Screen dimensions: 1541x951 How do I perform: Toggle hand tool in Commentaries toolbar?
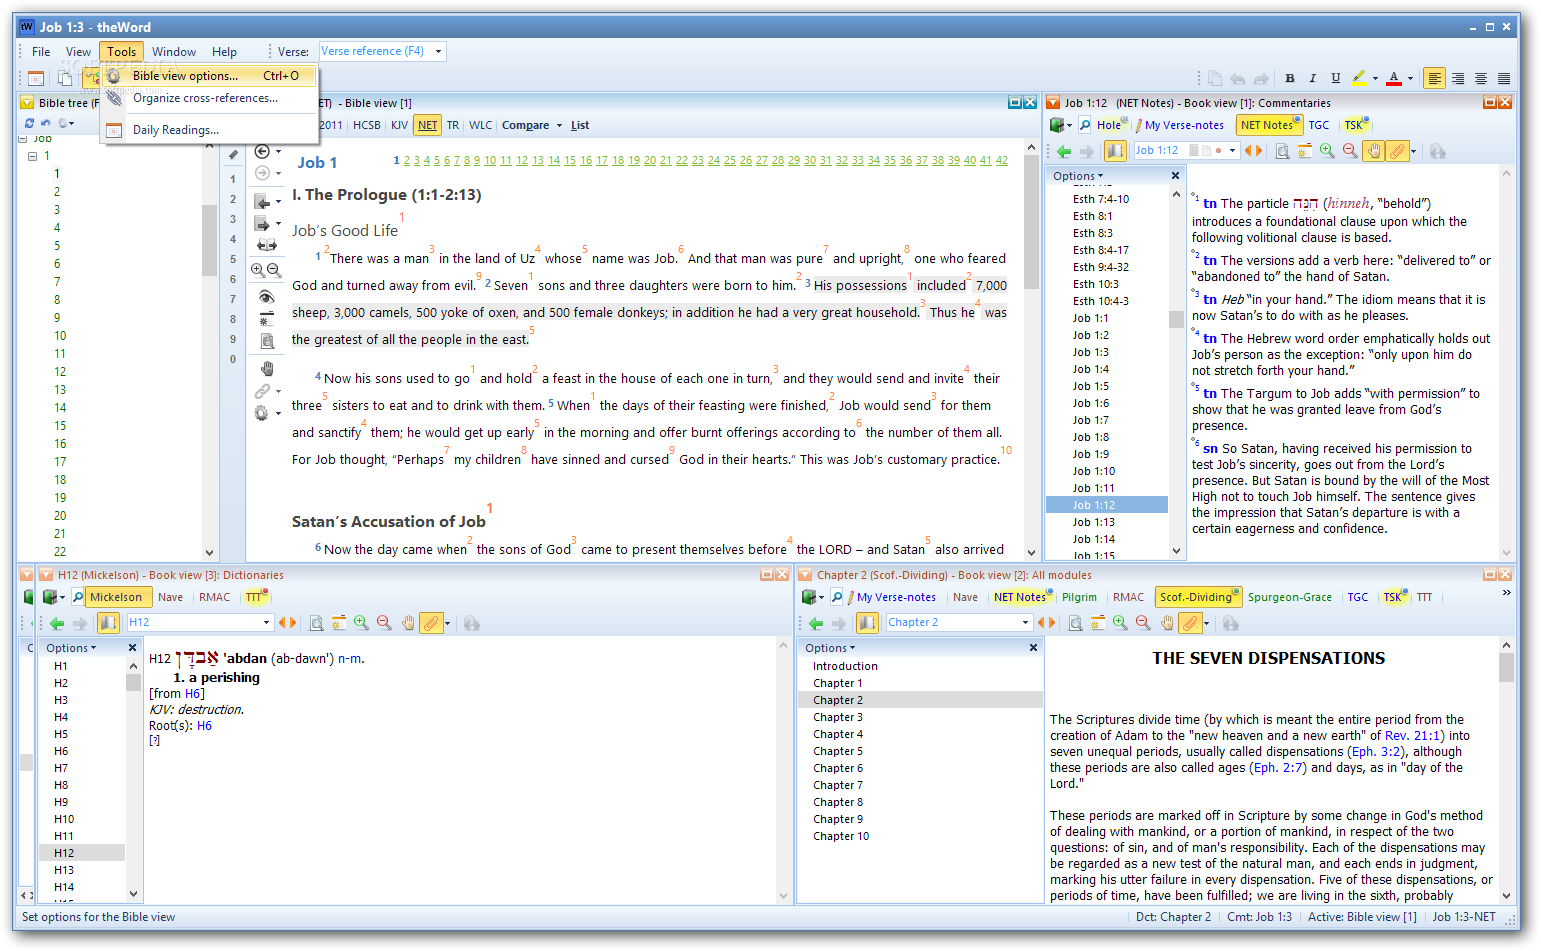(1375, 151)
